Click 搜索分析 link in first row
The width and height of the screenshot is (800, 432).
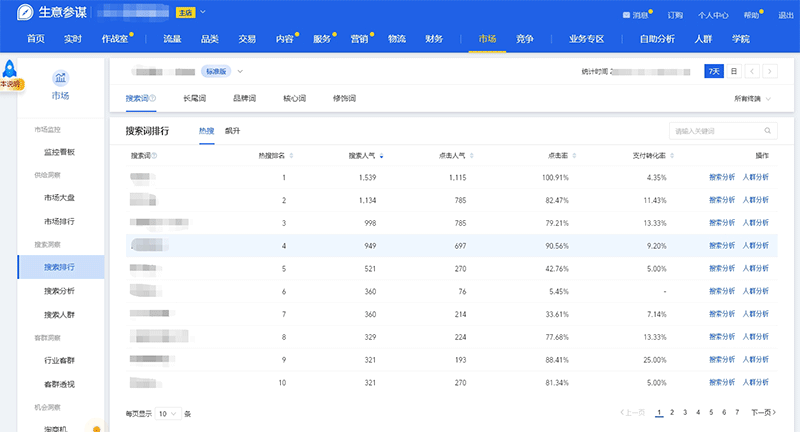point(721,177)
